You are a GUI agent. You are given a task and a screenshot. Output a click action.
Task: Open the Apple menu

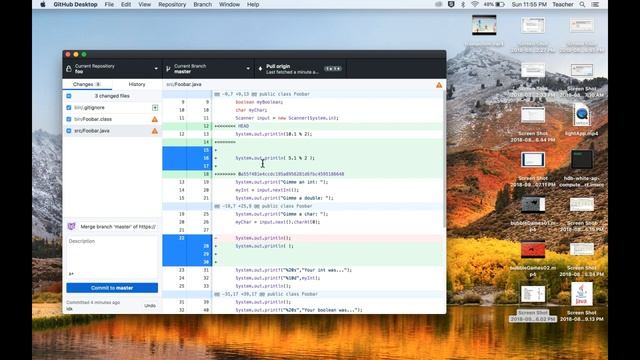click(x=43, y=4)
